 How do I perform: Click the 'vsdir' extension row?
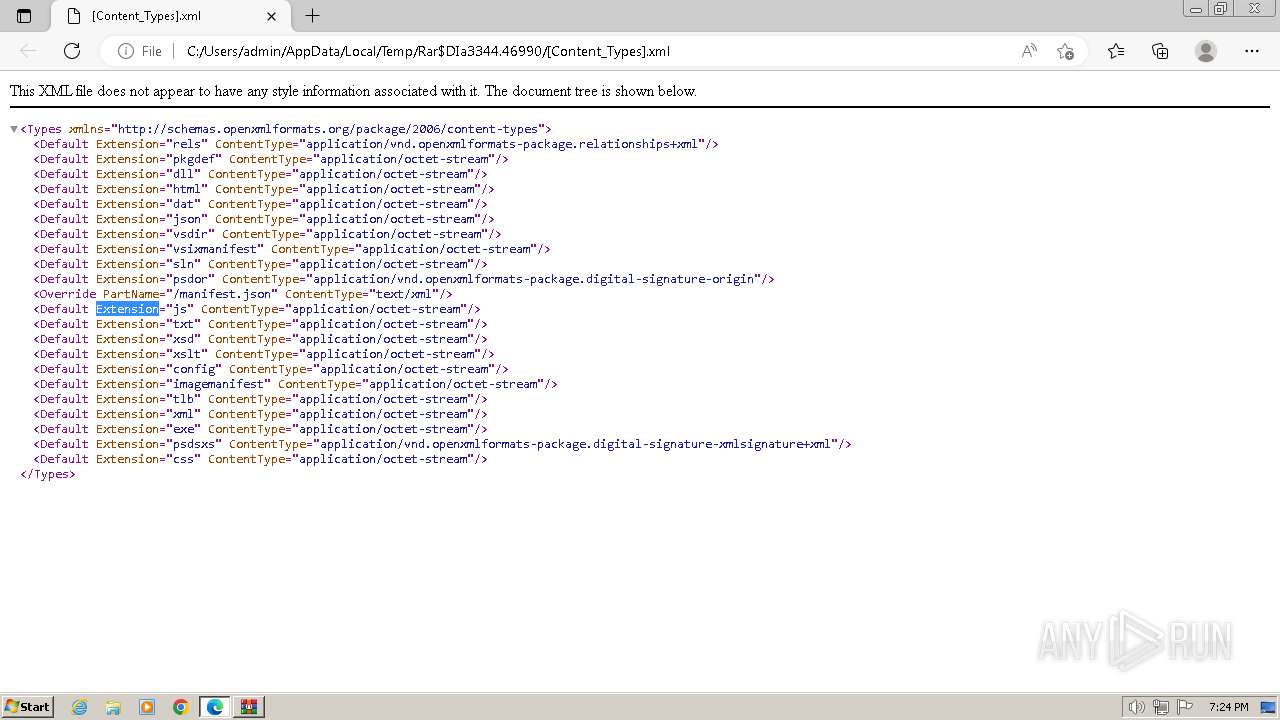coord(268,234)
